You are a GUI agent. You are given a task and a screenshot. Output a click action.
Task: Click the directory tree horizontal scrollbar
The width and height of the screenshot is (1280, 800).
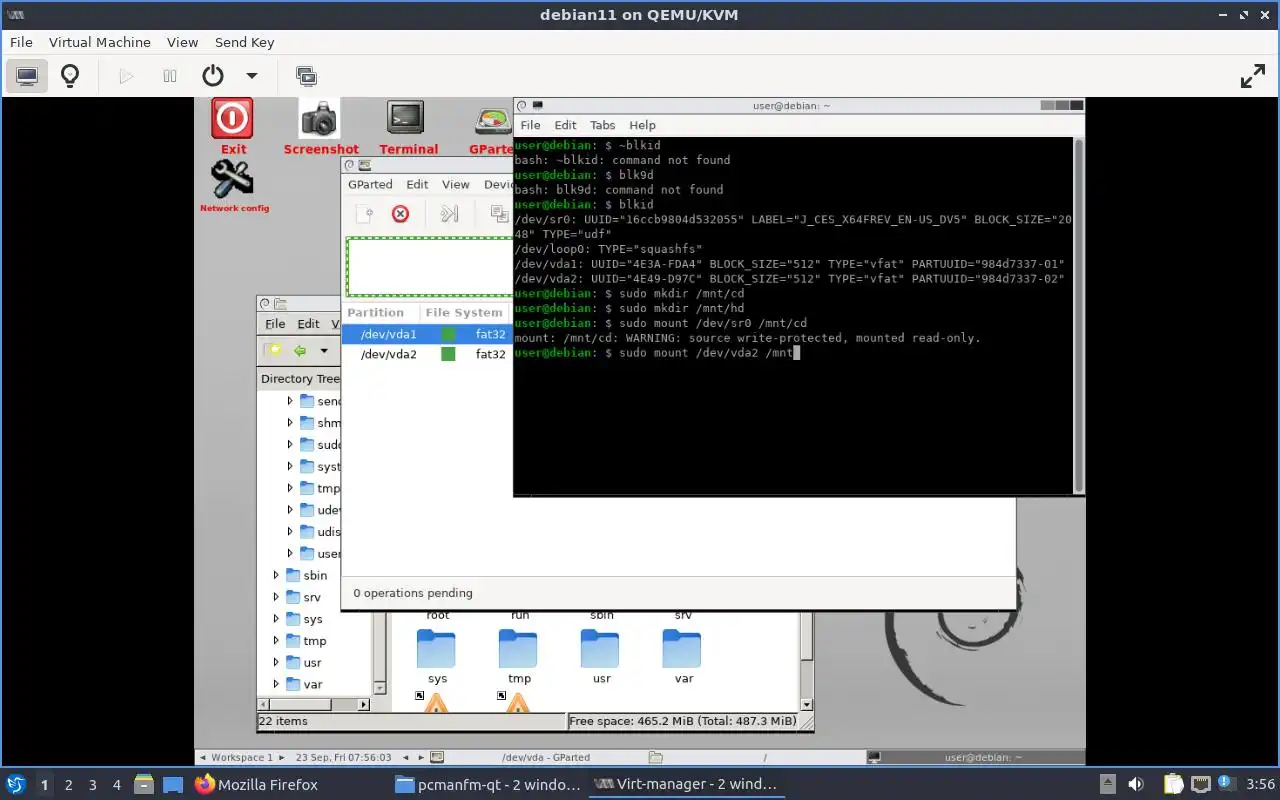click(x=315, y=704)
